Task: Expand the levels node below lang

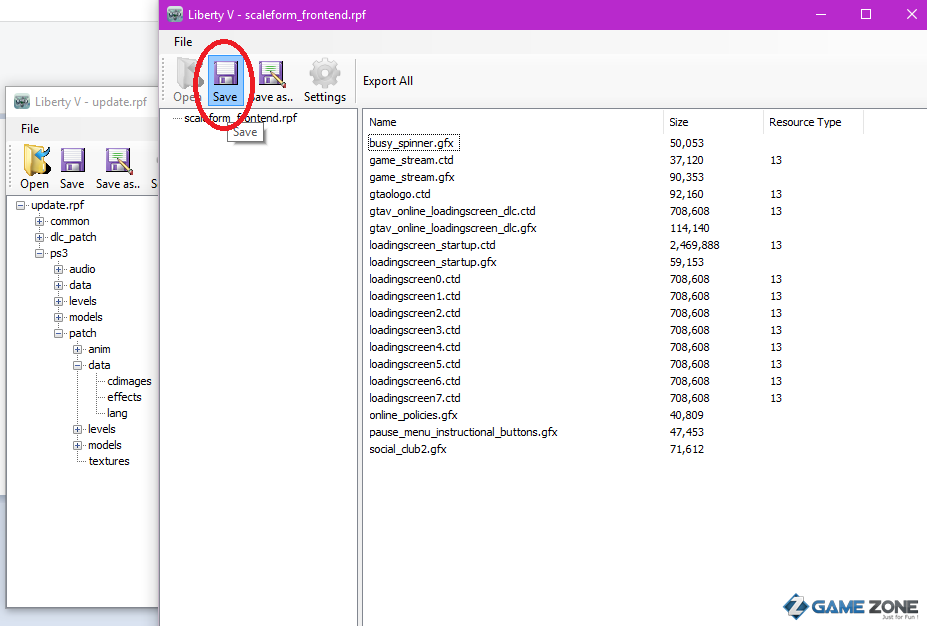Action: pyautogui.click(x=77, y=429)
